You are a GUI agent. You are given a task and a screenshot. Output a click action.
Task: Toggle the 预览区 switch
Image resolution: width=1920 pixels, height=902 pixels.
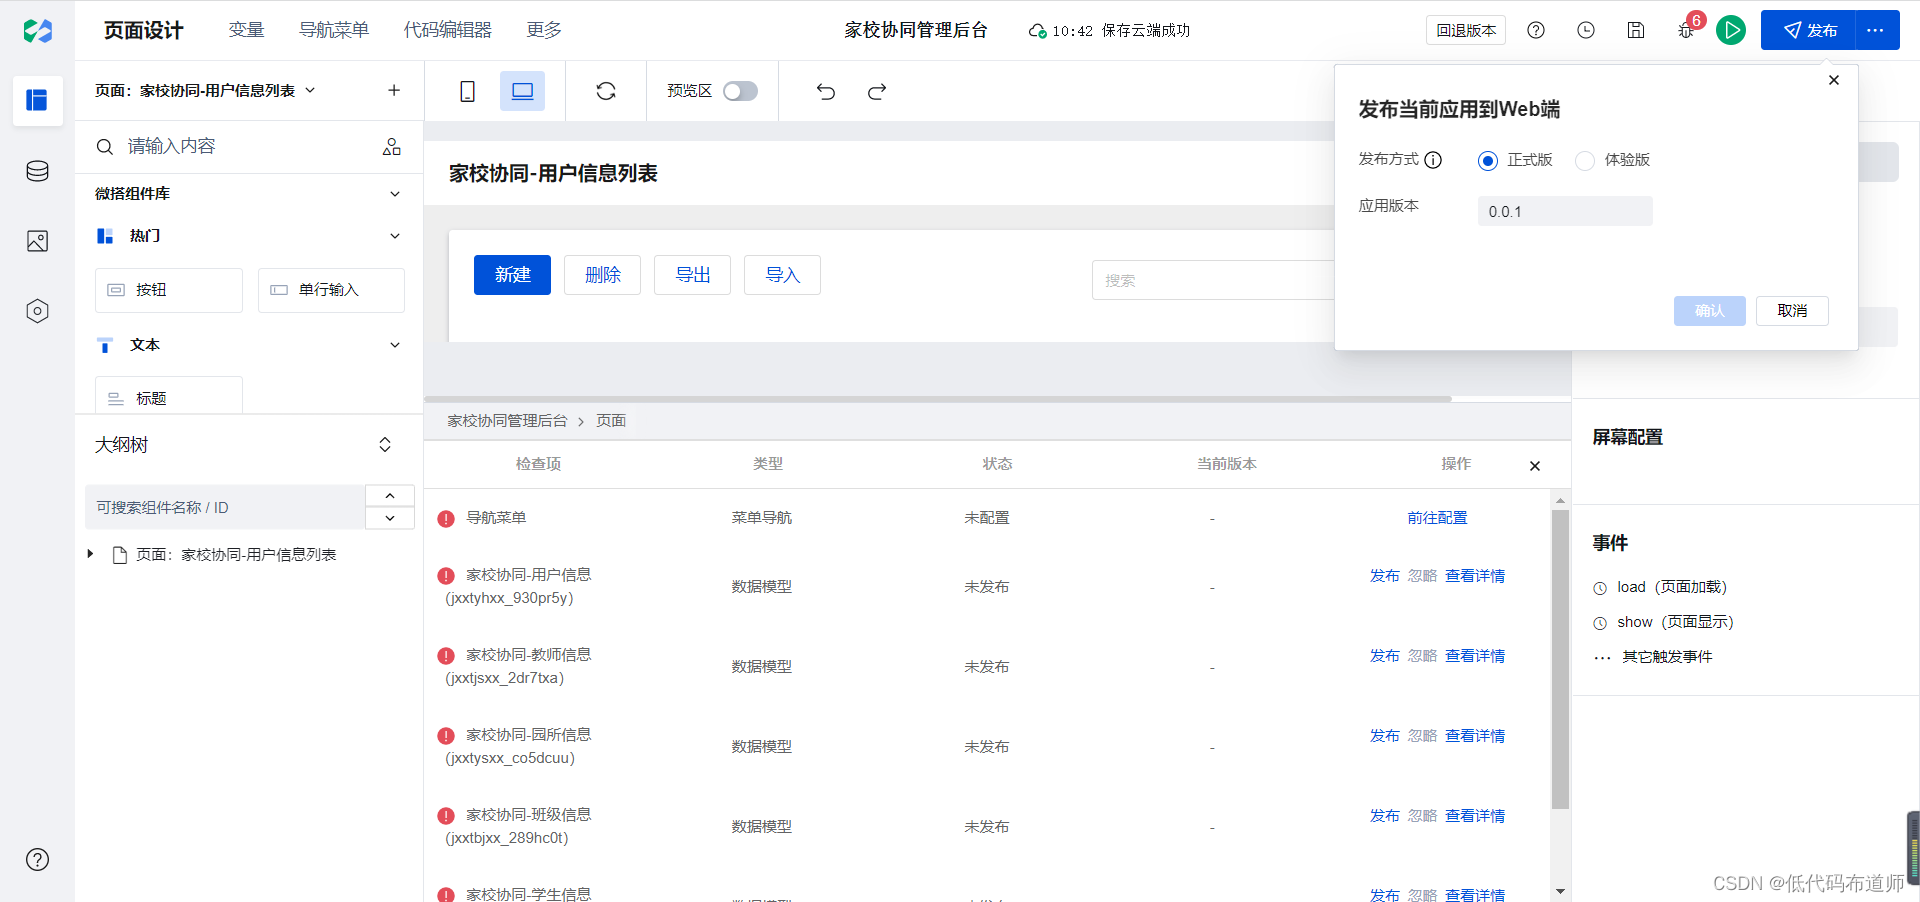coord(740,91)
